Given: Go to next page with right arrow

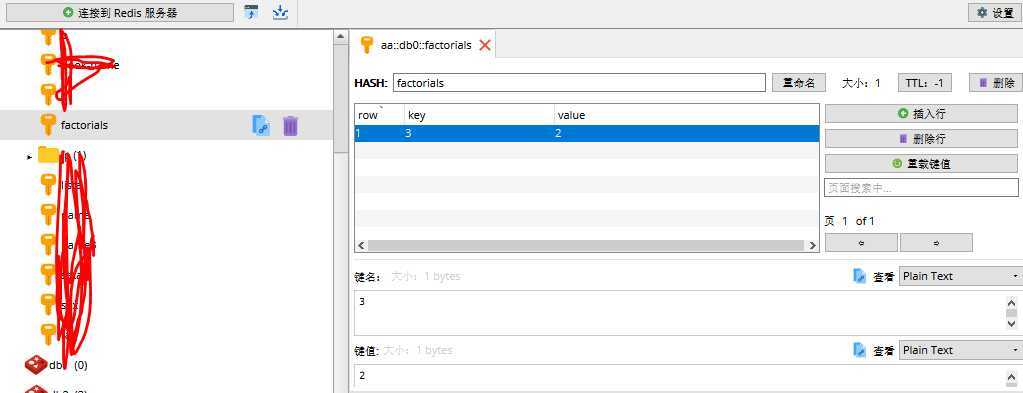Looking at the screenshot, I should [x=936, y=242].
